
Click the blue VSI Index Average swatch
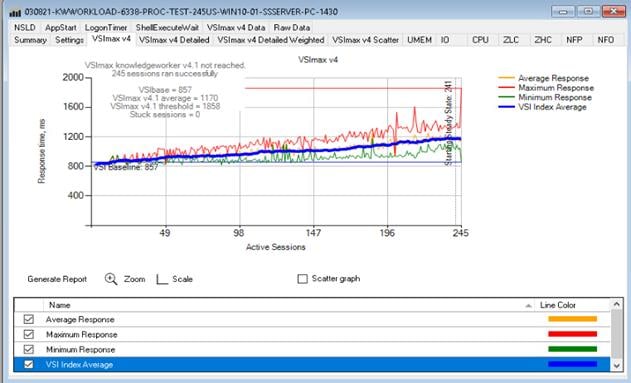(x=572, y=364)
